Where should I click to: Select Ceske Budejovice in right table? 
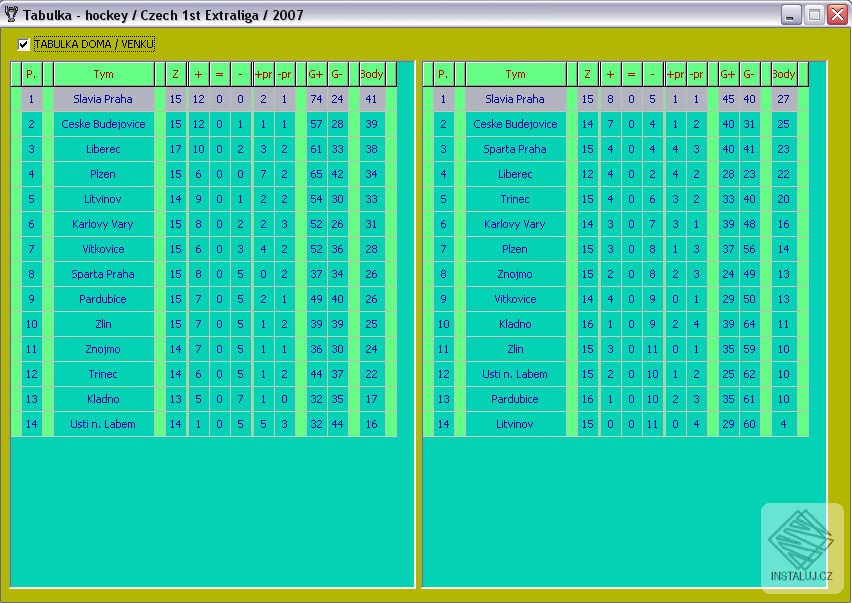point(515,124)
